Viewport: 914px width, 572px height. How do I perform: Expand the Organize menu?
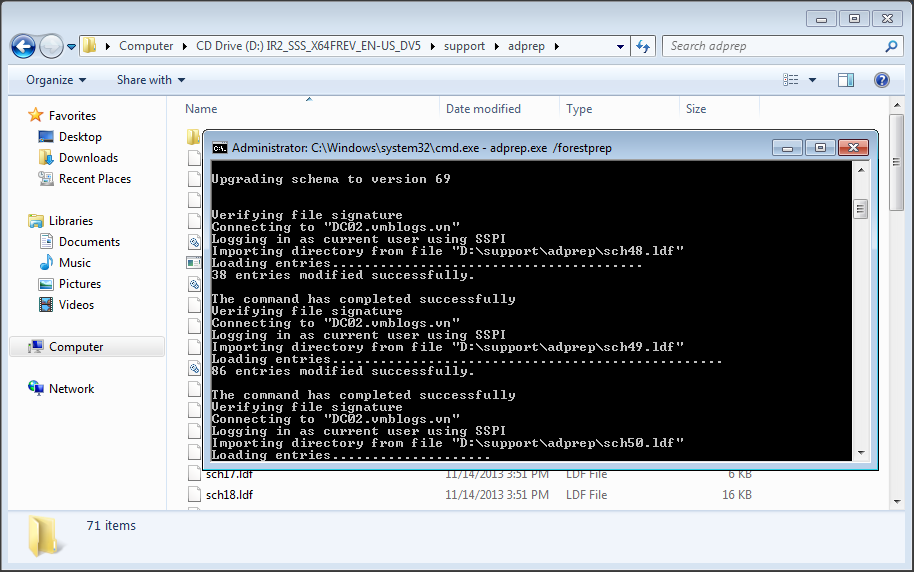[x=56, y=80]
